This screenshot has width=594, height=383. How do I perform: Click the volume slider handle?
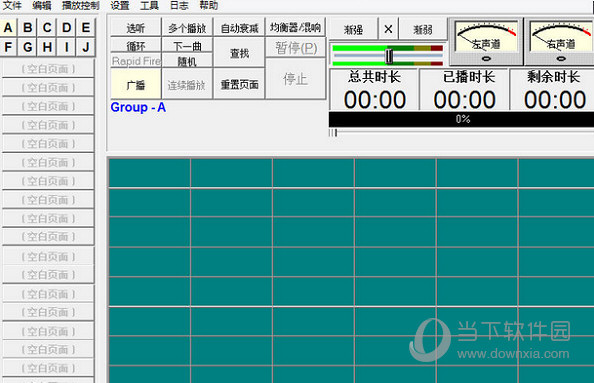[x=389, y=56]
